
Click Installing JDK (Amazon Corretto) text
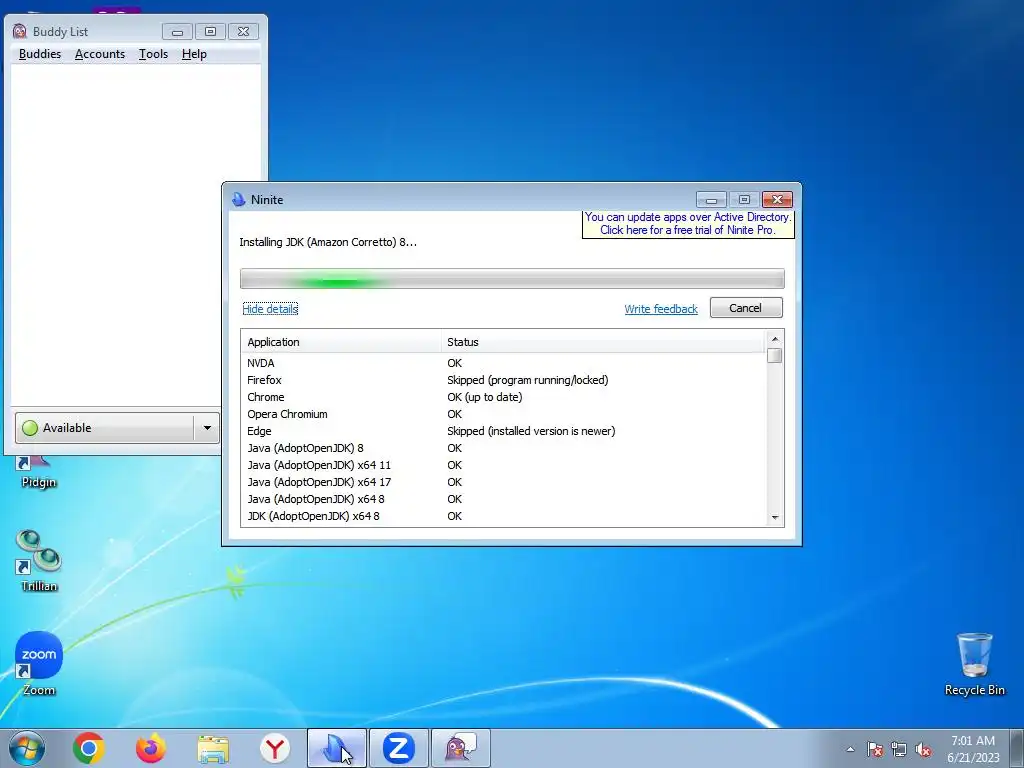[328, 242]
